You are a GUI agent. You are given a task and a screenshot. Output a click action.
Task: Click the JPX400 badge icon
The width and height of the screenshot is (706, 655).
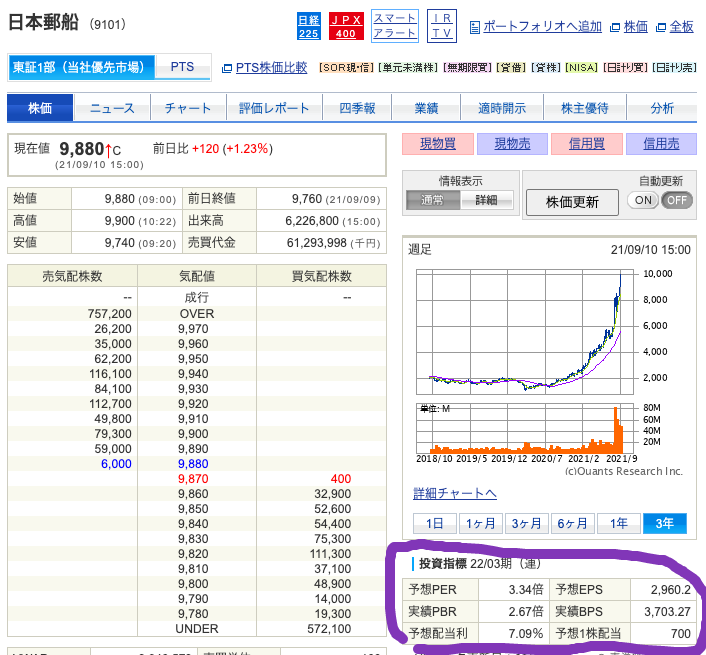(x=346, y=26)
